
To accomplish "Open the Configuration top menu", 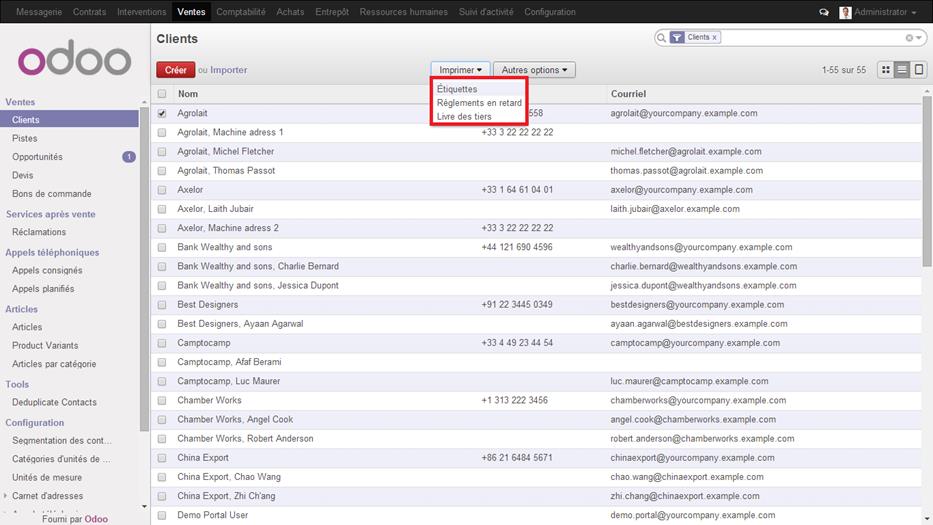I will point(550,12).
